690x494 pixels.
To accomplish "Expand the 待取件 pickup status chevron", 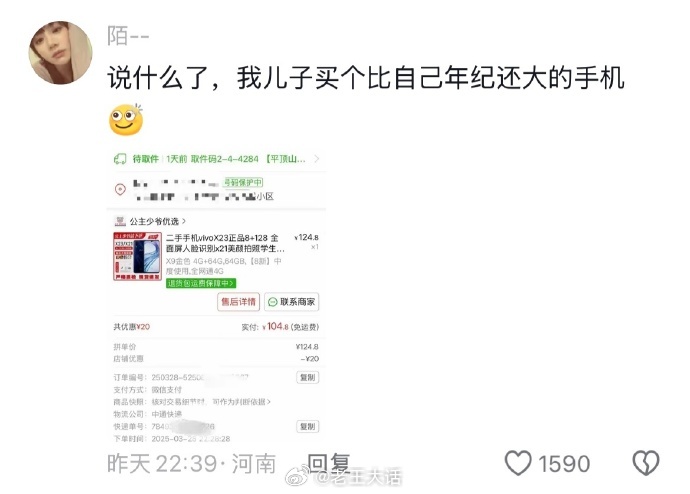I will coord(316,159).
